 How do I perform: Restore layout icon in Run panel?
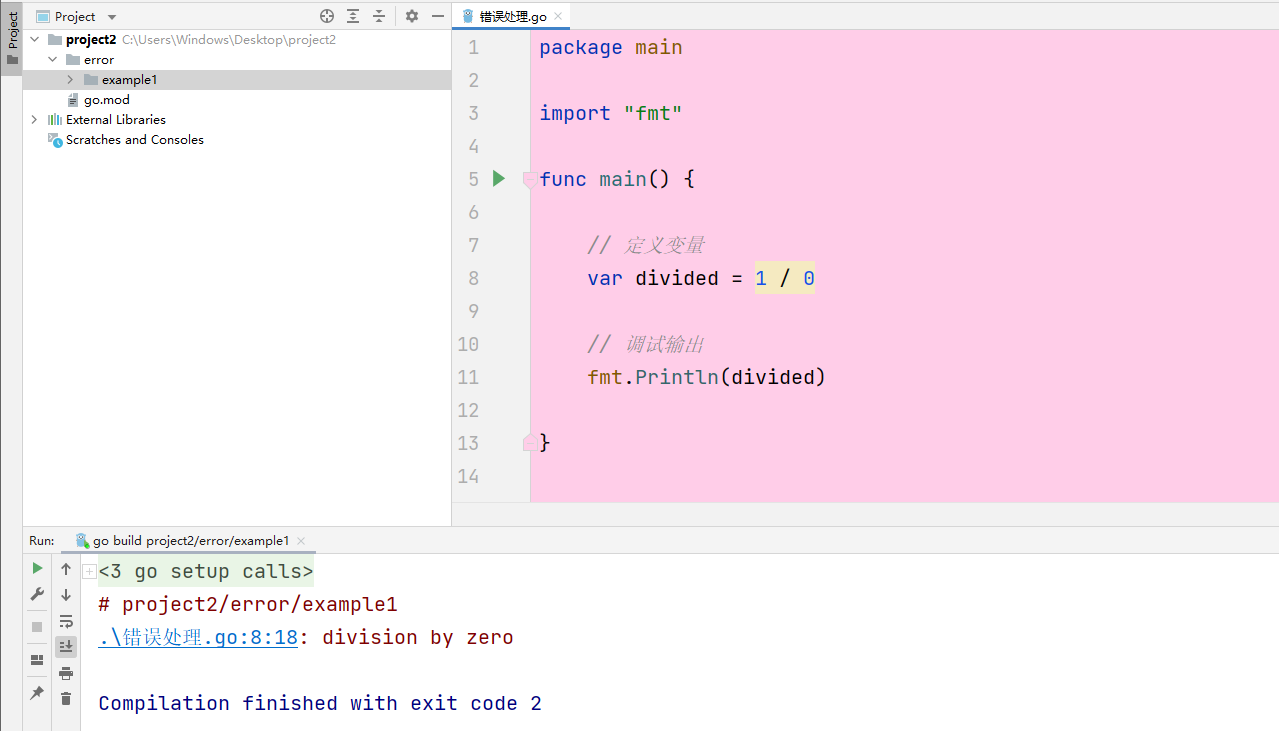[x=37, y=660]
